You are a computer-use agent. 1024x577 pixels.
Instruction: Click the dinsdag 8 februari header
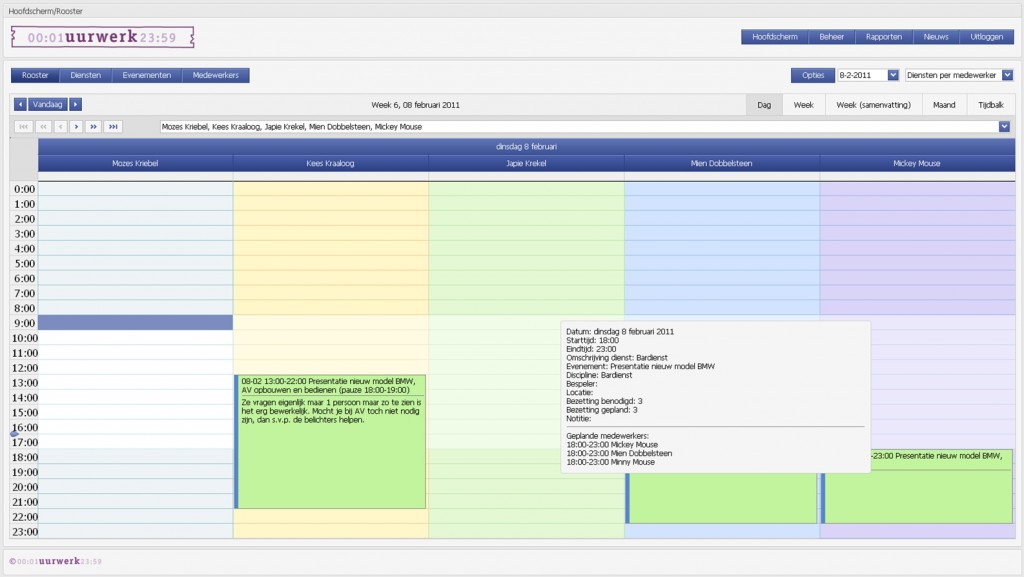[x=526, y=146]
